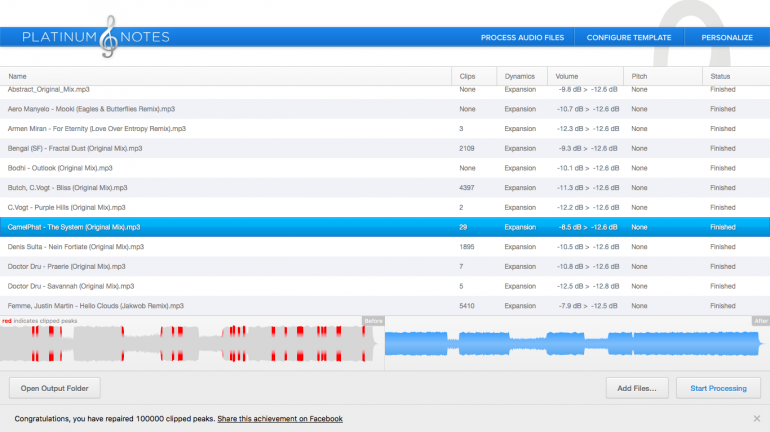Select Doctor Dru - Praerie (Original Mix).mp3
The height and width of the screenshot is (432, 770).
point(385,266)
